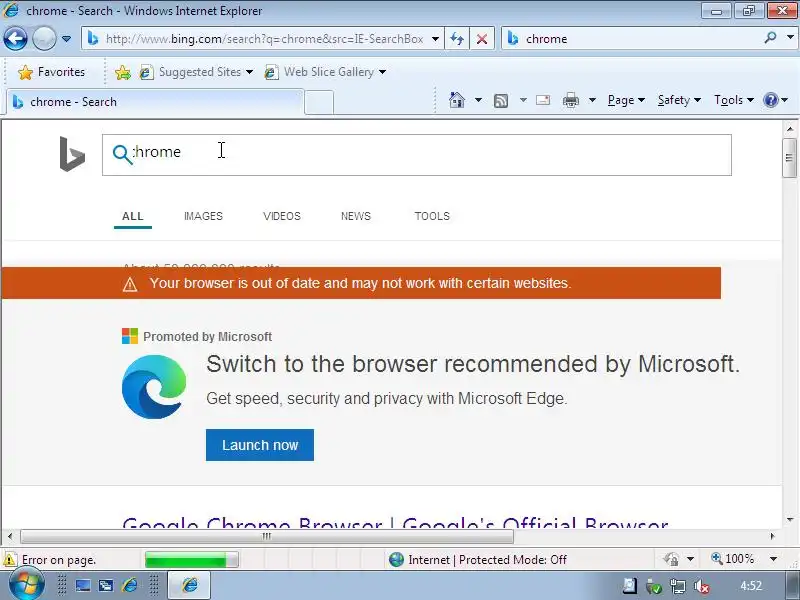Click the Read Mail icon
The width and height of the screenshot is (800, 600).
pyautogui.click(x=543, y=100)
